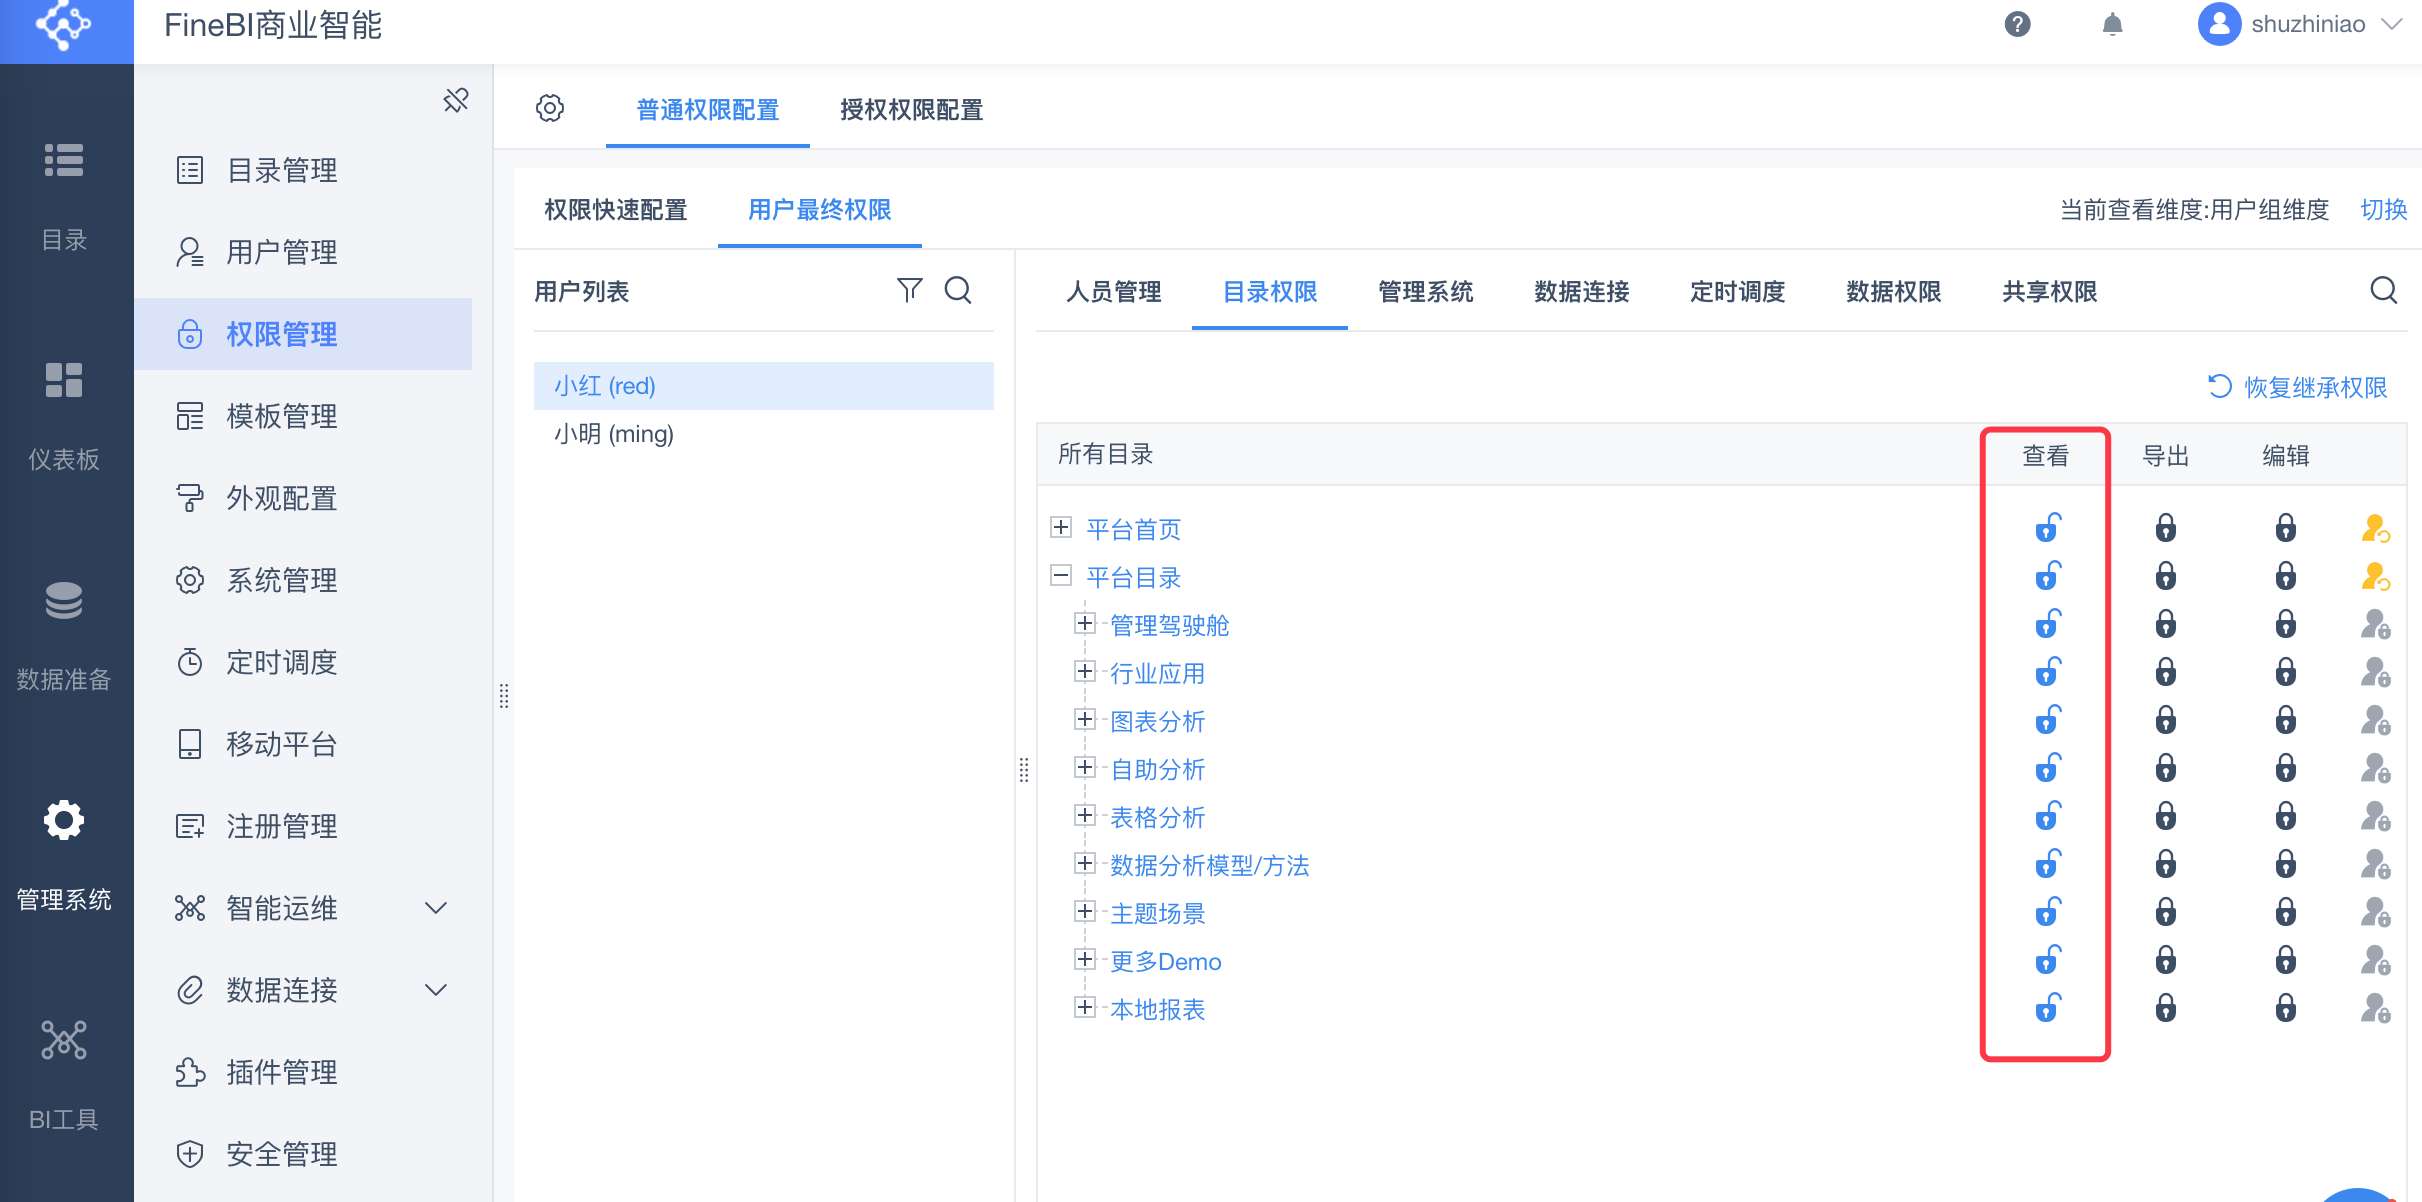The image size is (2422, 1202).
Task: Open the shuzhiniao account dropdown
Action: (x=2310, y=24)
